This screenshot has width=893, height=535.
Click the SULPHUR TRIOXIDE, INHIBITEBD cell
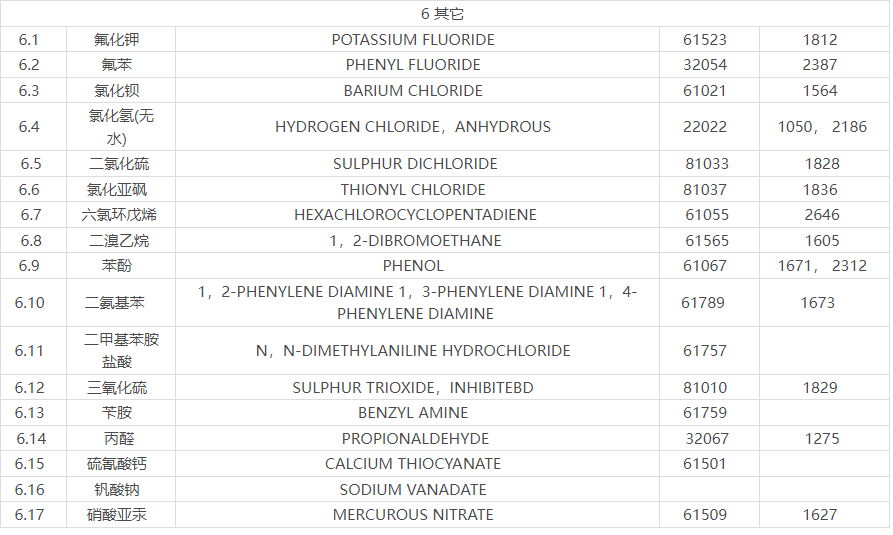pyautogui.click(x=413, y=388)
